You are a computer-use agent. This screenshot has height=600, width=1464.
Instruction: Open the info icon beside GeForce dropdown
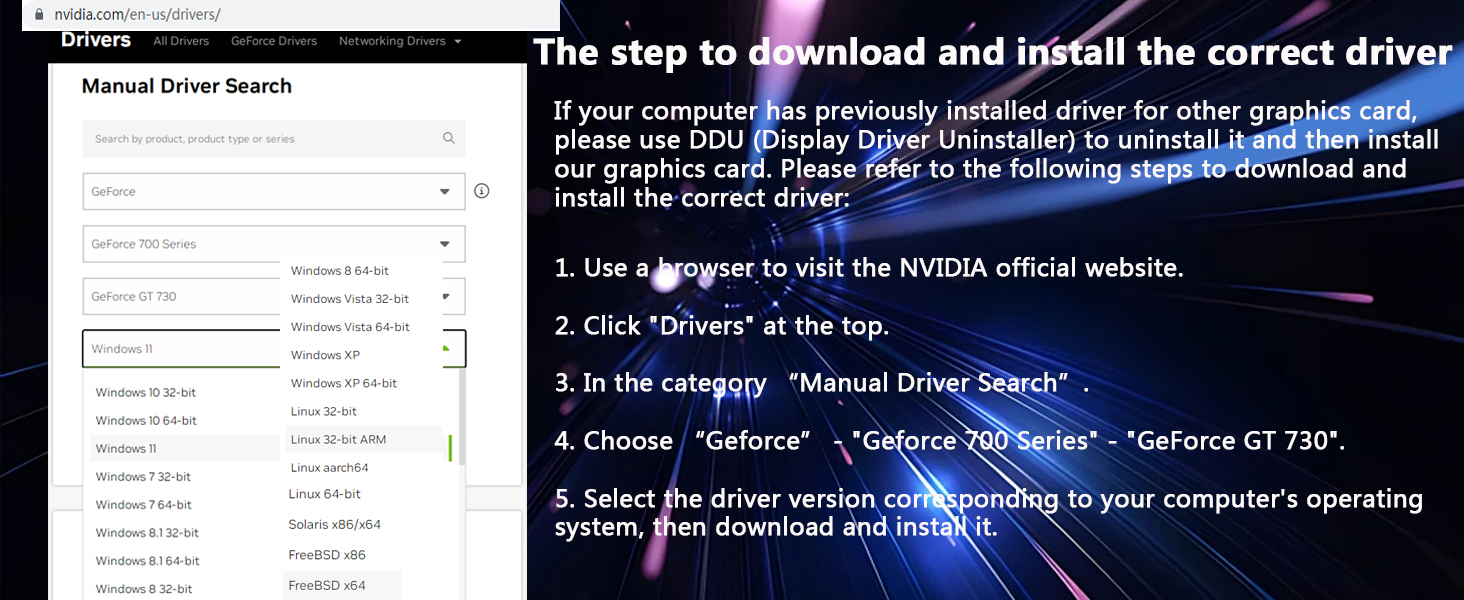[x=482, y=191]
